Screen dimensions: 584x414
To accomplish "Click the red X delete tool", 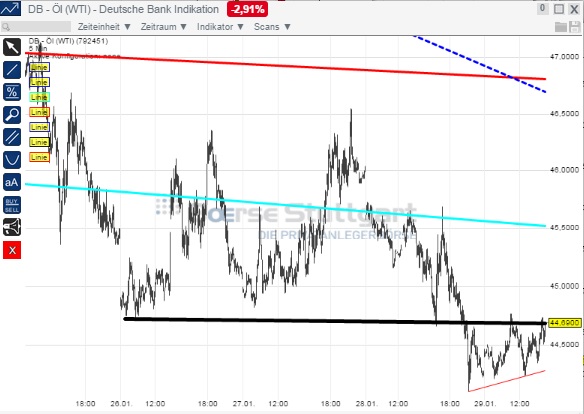I will [12, 250].
